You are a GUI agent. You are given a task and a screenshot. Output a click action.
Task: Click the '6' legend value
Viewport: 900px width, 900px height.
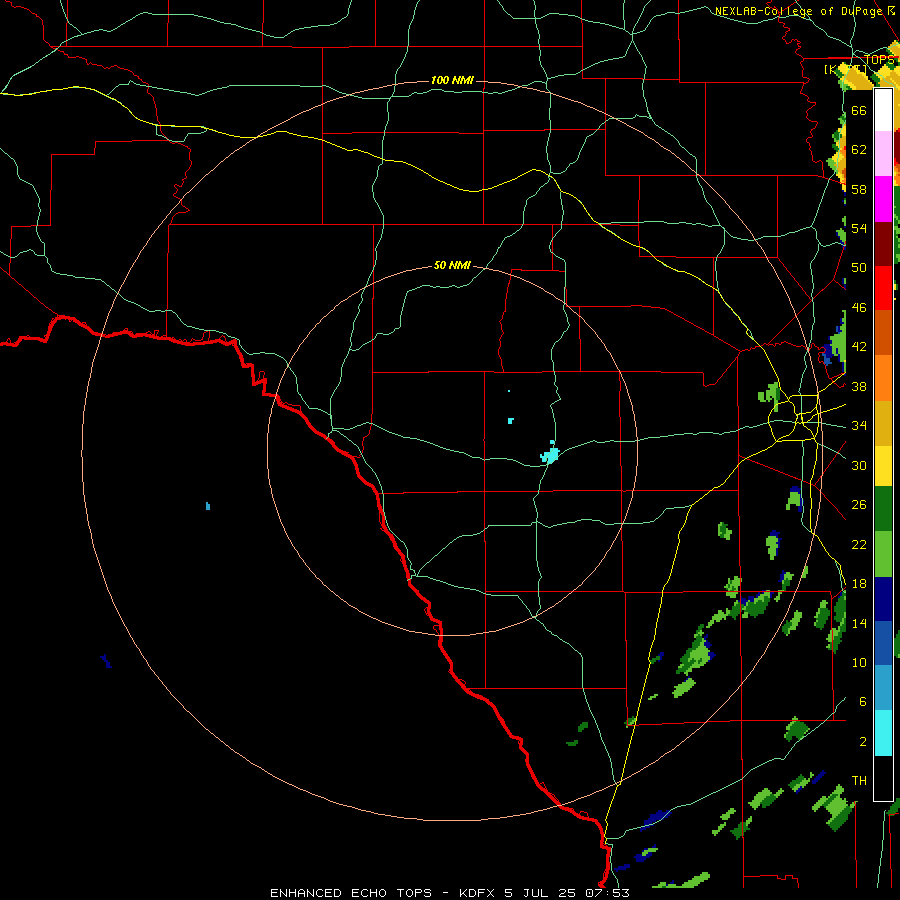863,702
